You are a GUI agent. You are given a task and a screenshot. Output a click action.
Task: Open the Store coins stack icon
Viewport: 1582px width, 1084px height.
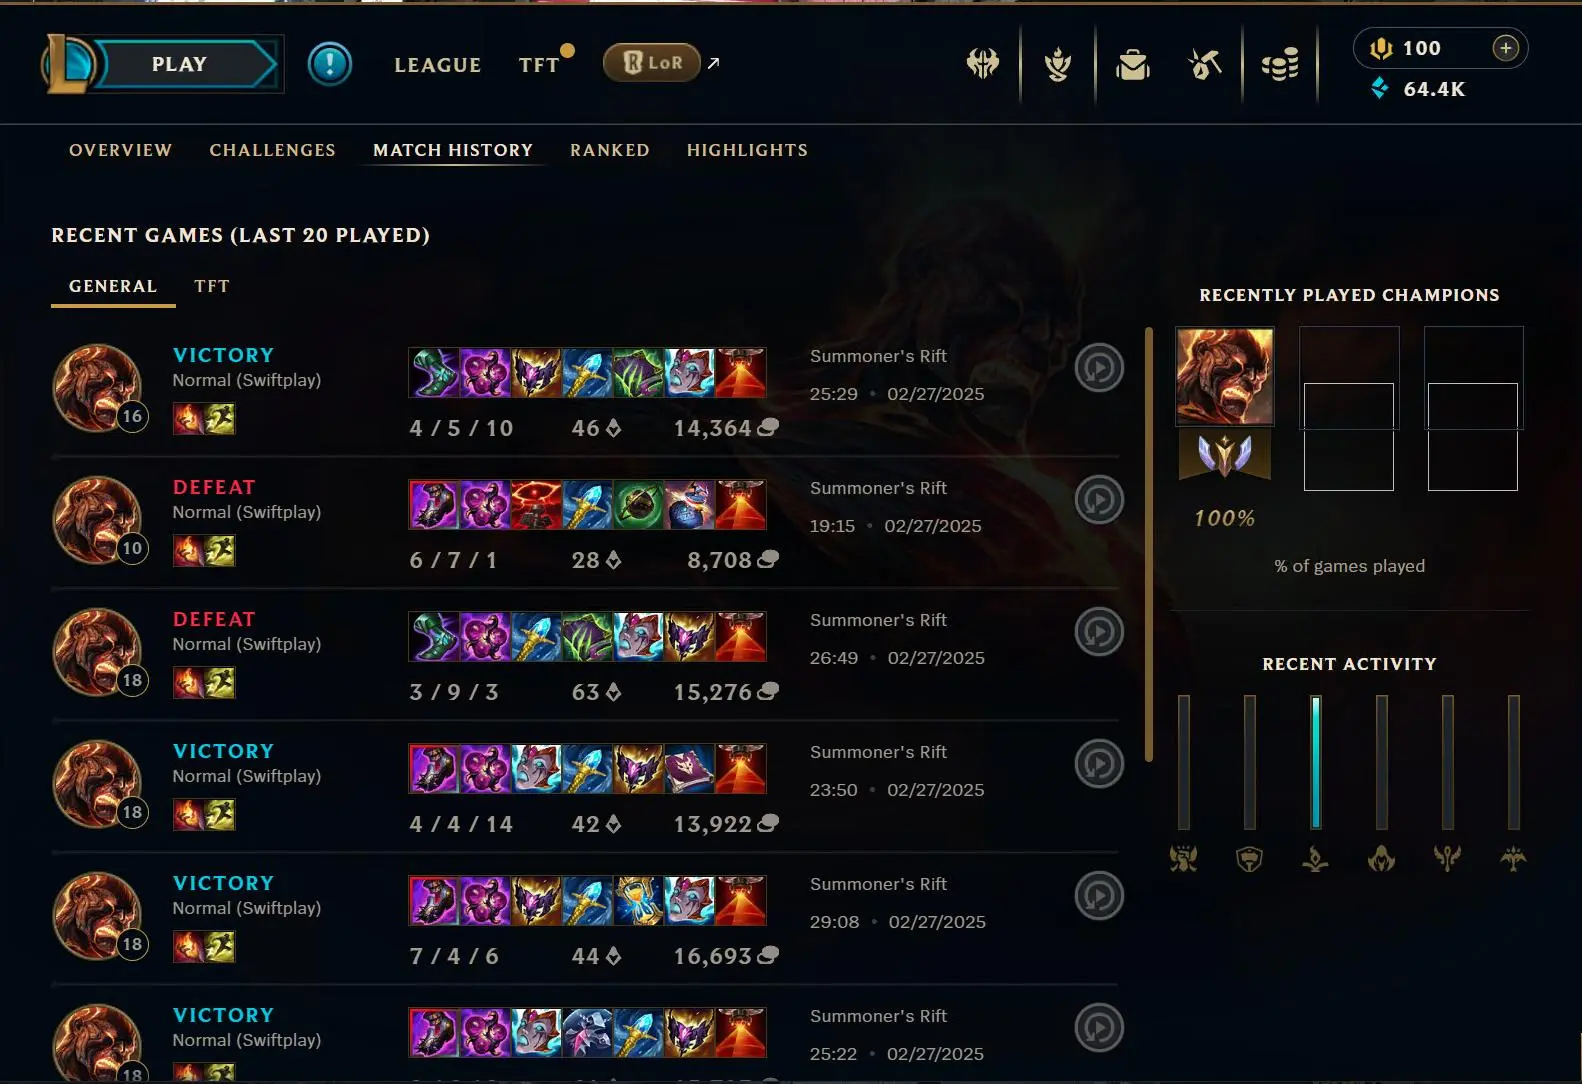pos(1280,64)
